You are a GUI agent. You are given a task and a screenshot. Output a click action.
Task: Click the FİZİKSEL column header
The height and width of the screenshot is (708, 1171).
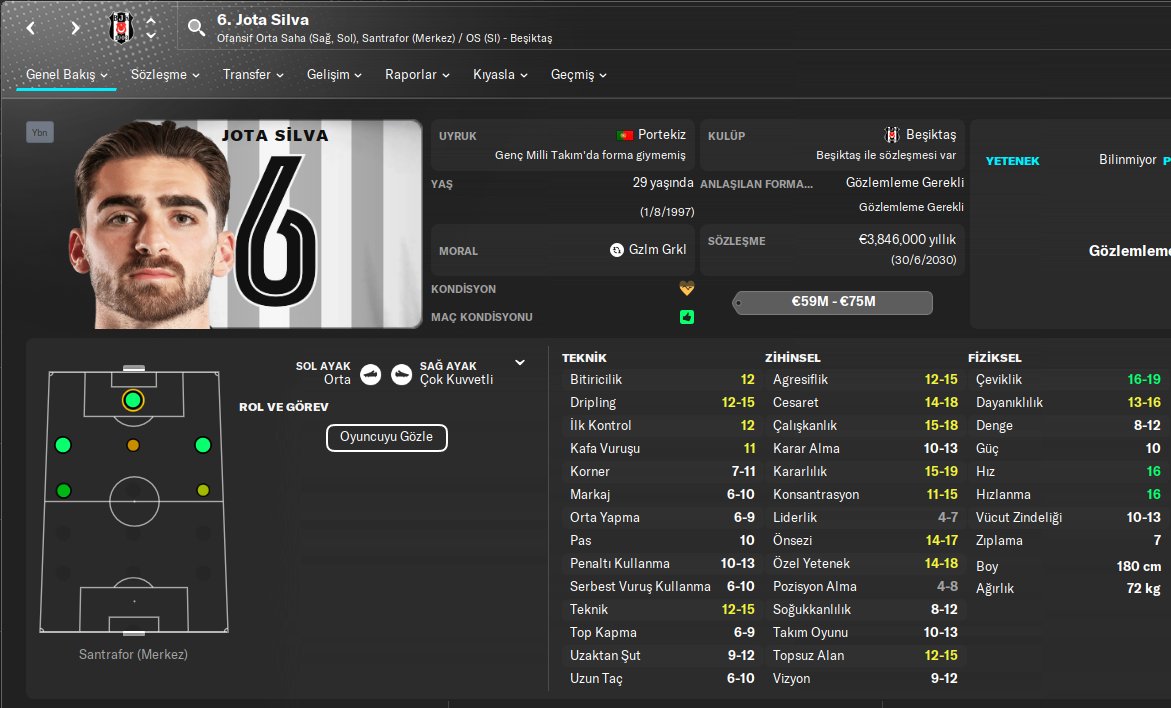pos(995,358)
